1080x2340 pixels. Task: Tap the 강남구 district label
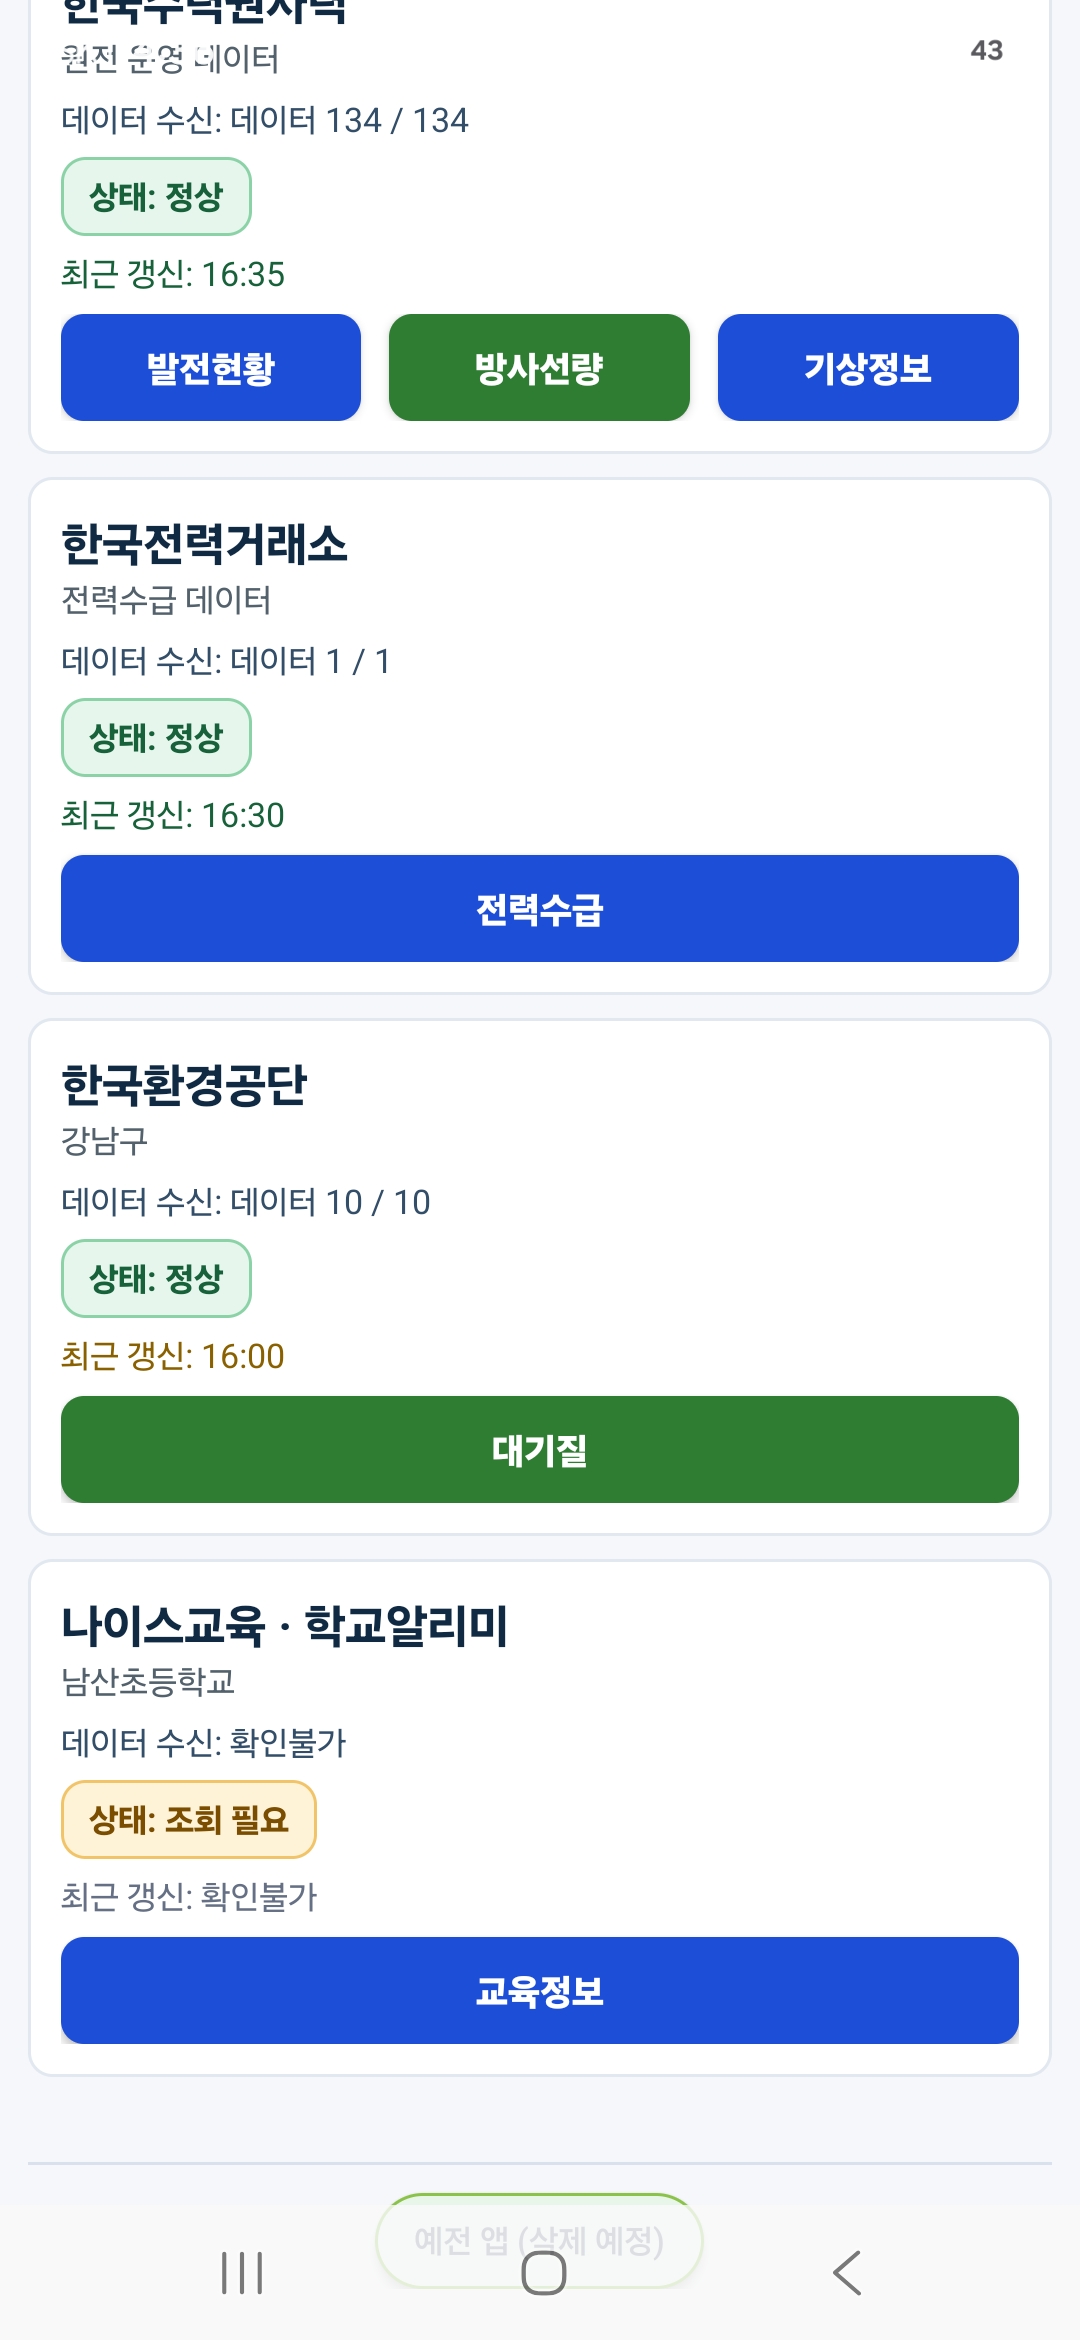105,1140
